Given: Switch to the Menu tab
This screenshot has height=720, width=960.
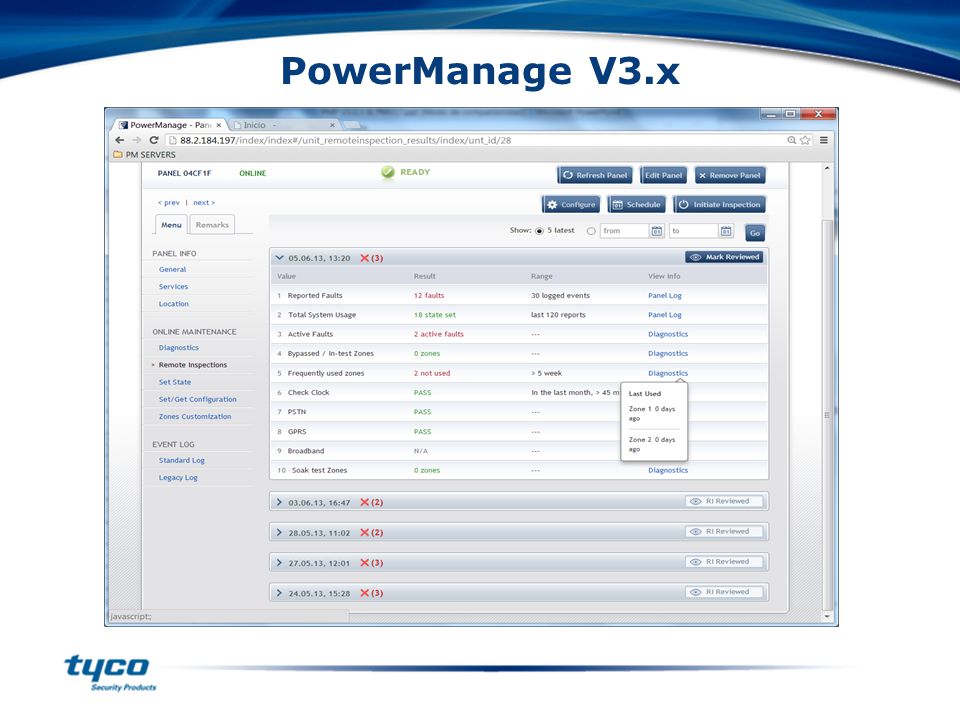Looking at the screenshot, I should (171, 225).
